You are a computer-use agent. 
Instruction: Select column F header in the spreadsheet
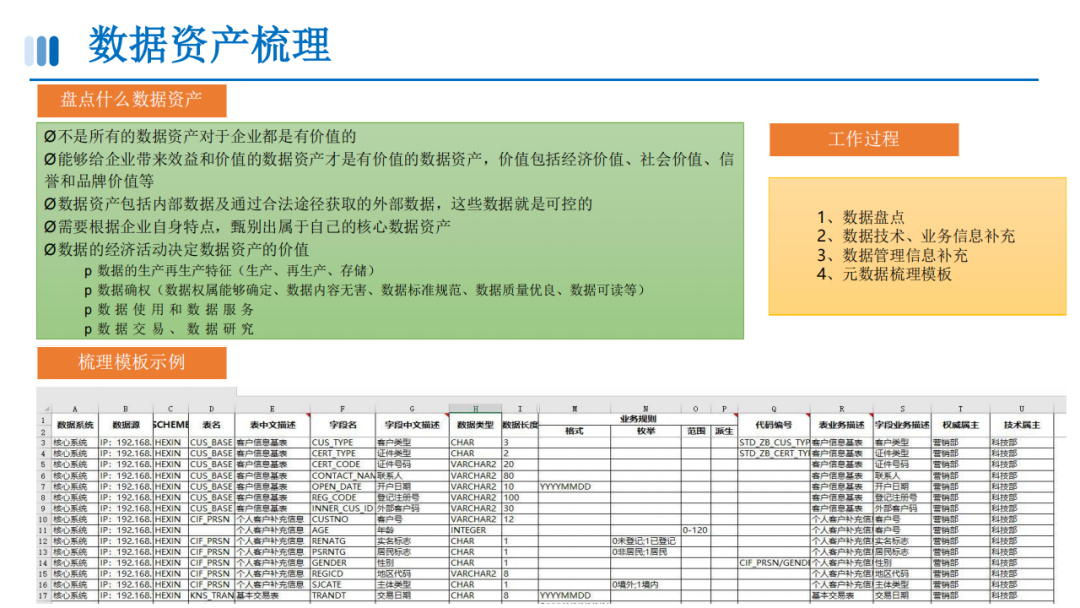[x=342, y=408]
